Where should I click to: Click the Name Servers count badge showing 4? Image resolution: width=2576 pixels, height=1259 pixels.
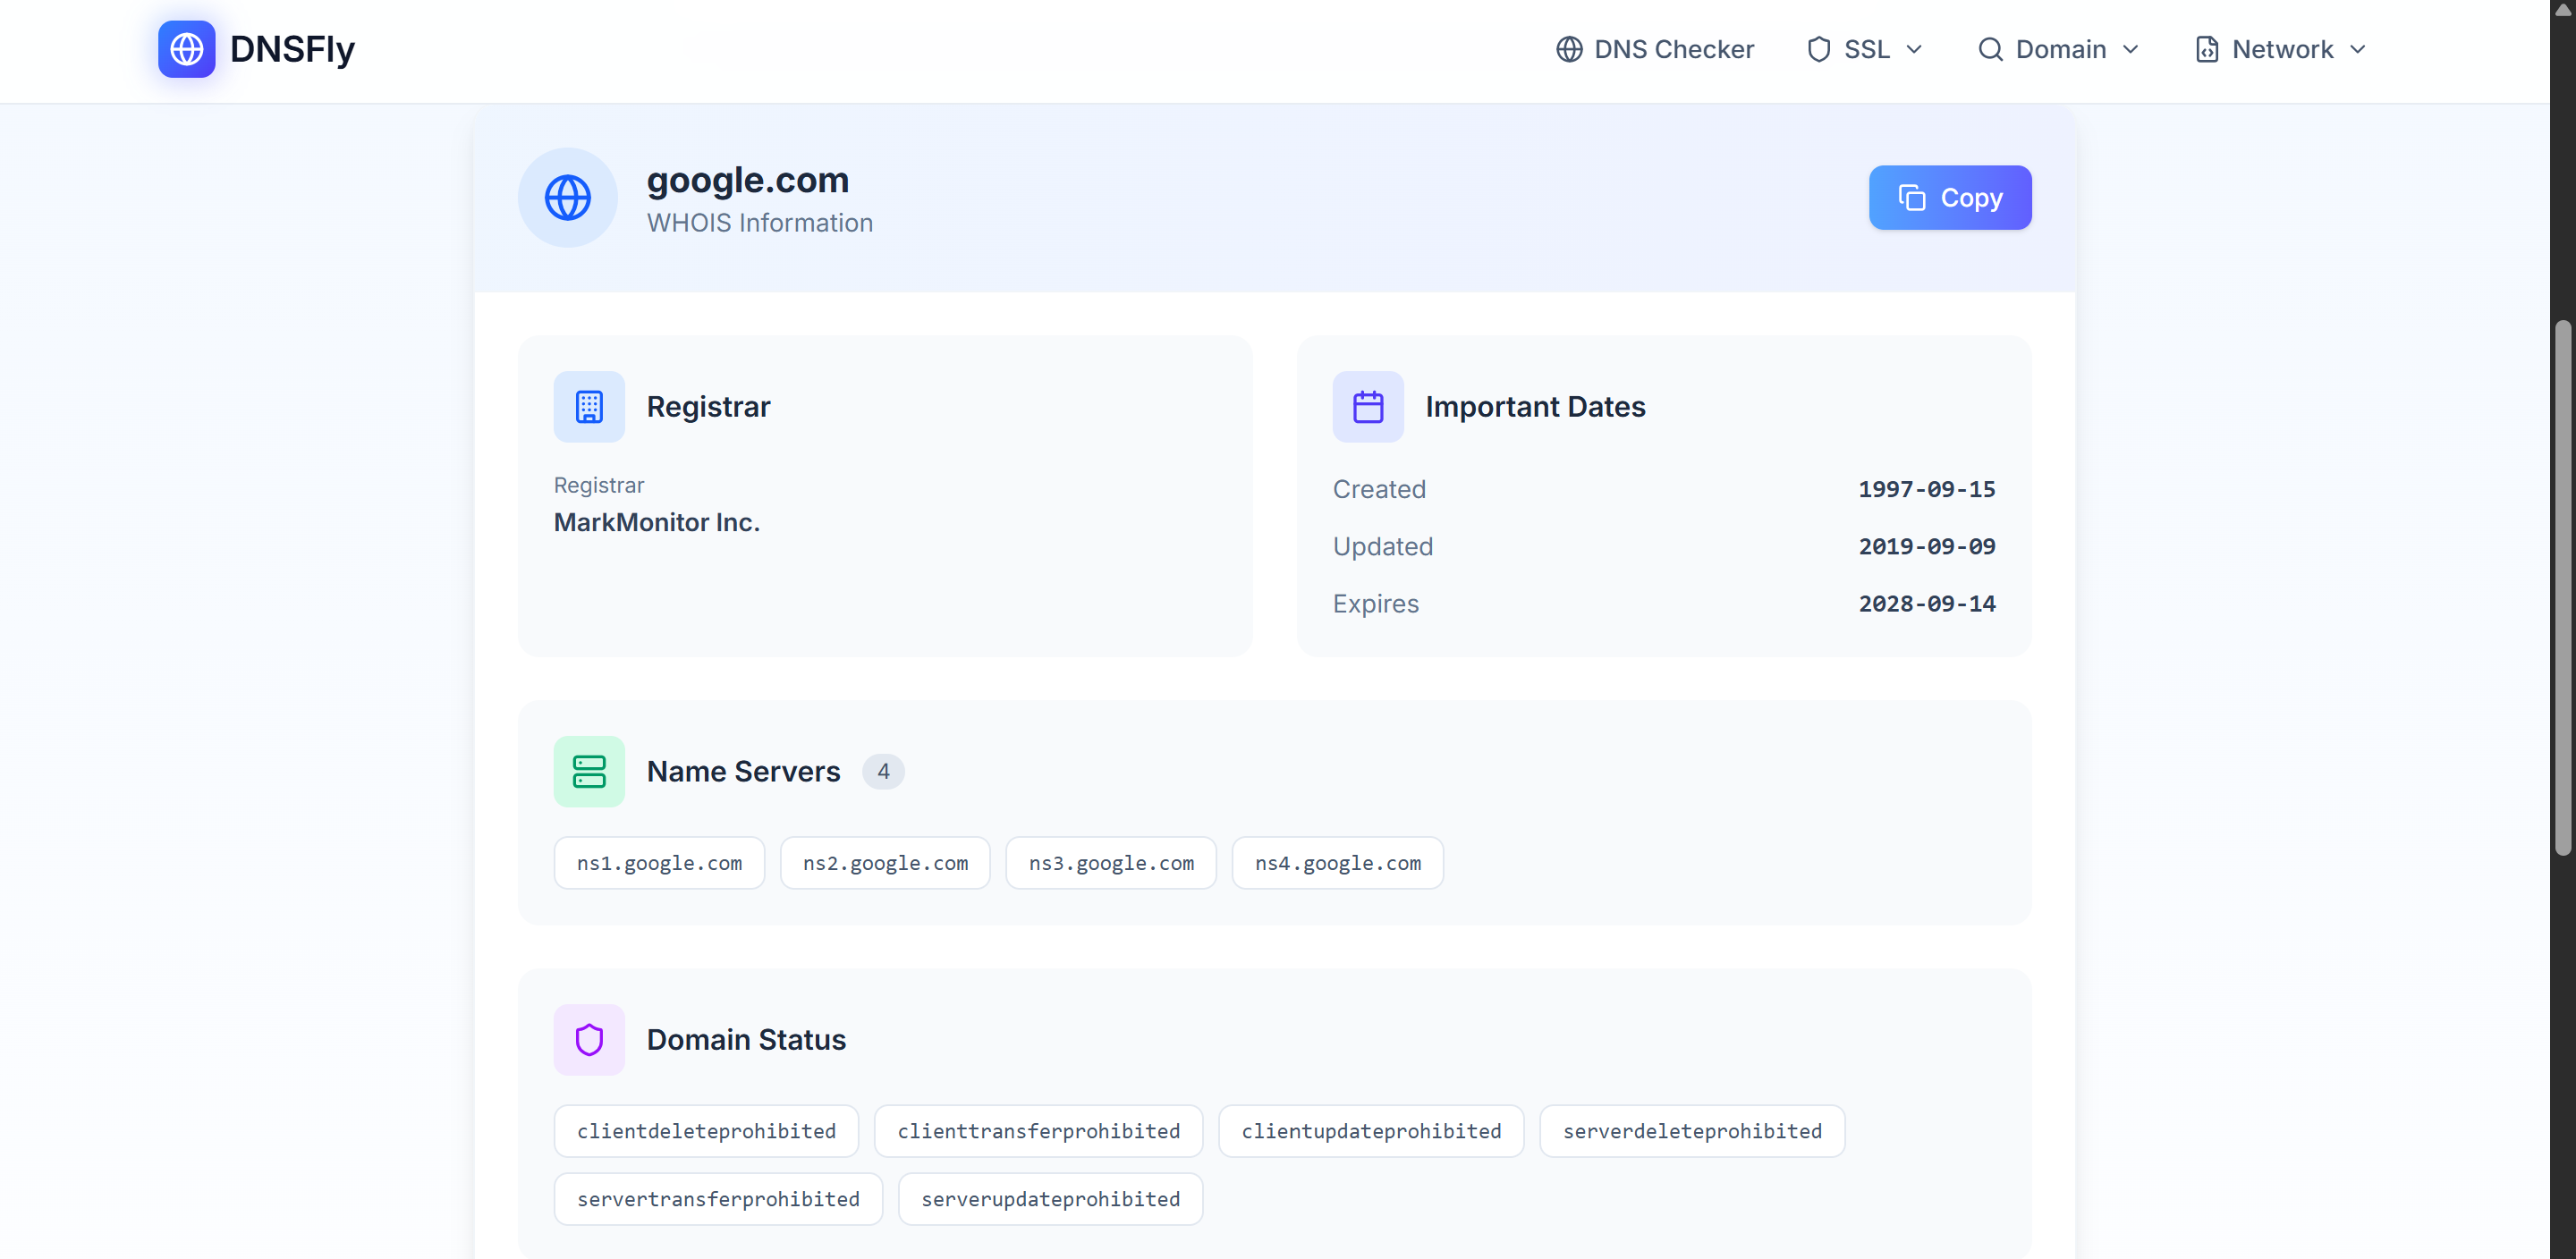883,770
